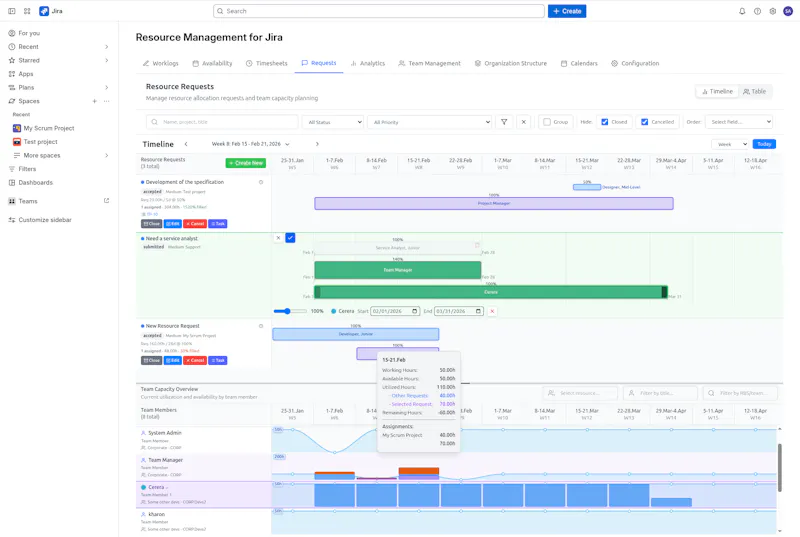The height and width of the screenshot is (537, 800).
Task: Open the Analytics tab
Action: point(368,63)
